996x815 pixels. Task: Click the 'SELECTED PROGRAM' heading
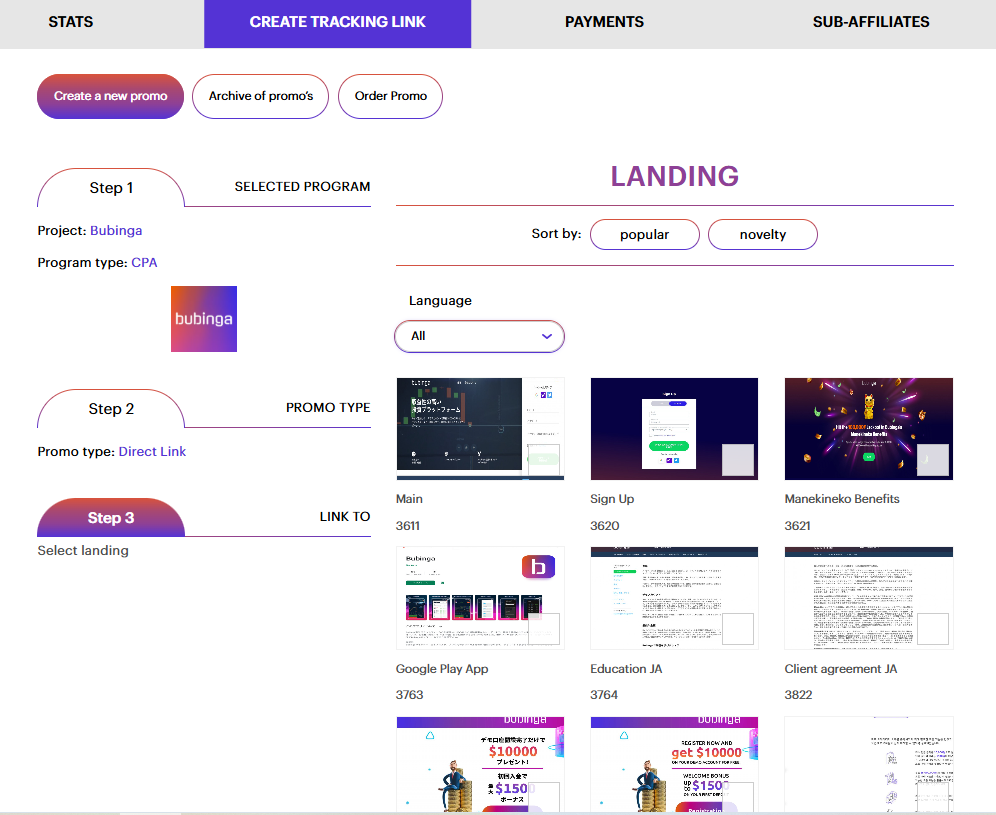click(x=302, y=187)
